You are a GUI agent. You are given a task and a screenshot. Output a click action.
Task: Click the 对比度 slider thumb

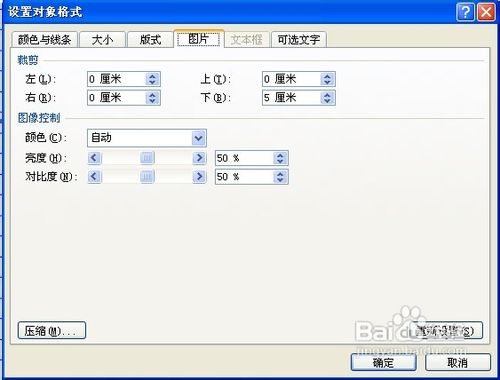click(147, 177)
